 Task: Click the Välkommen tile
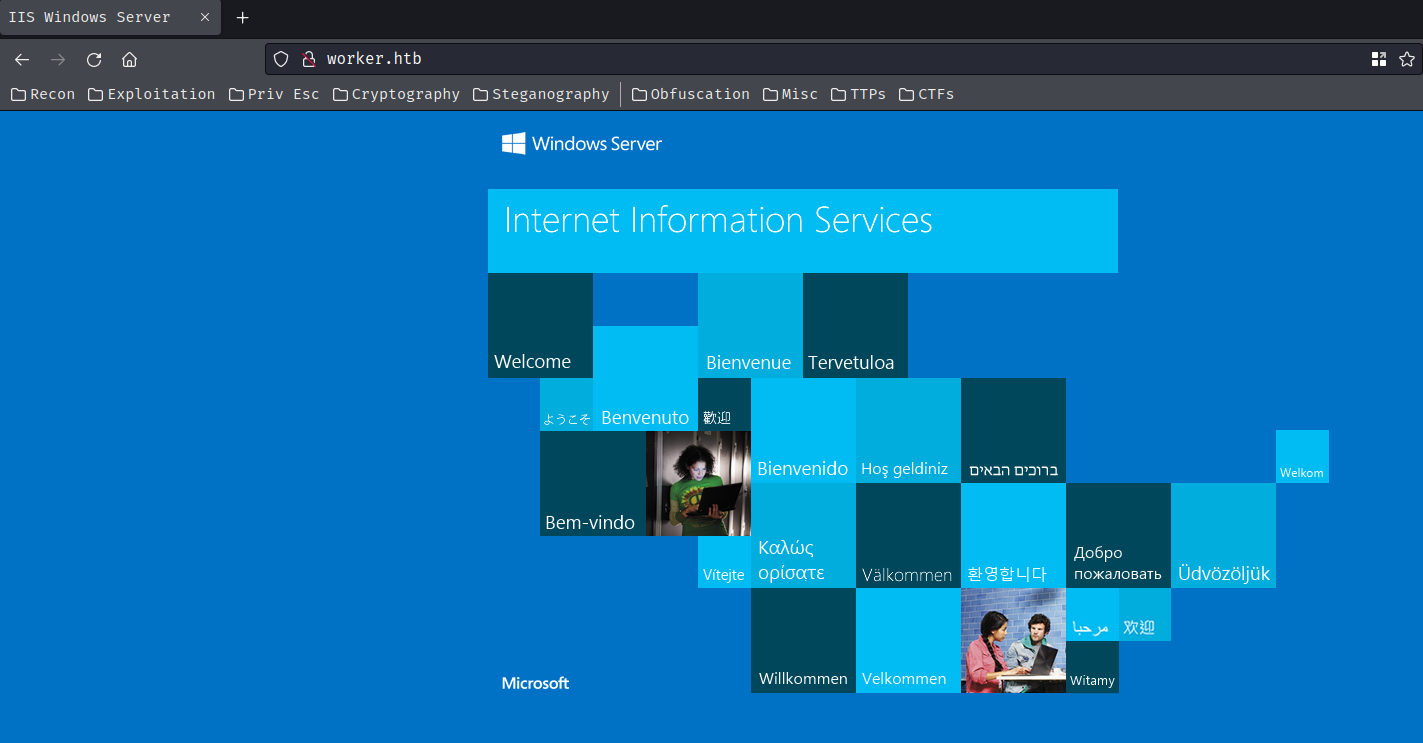pyautogui.click(x=908, y=535)
